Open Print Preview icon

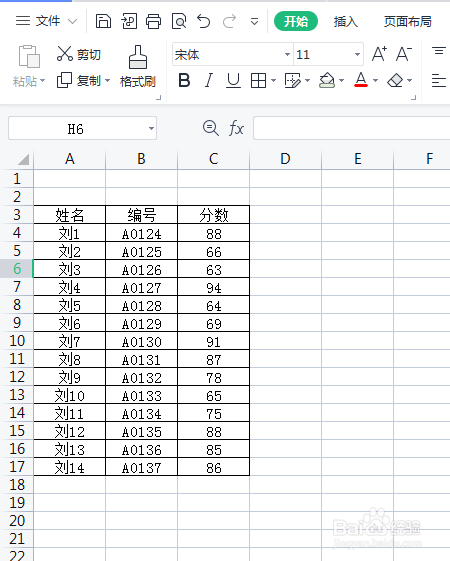point(179,21)
